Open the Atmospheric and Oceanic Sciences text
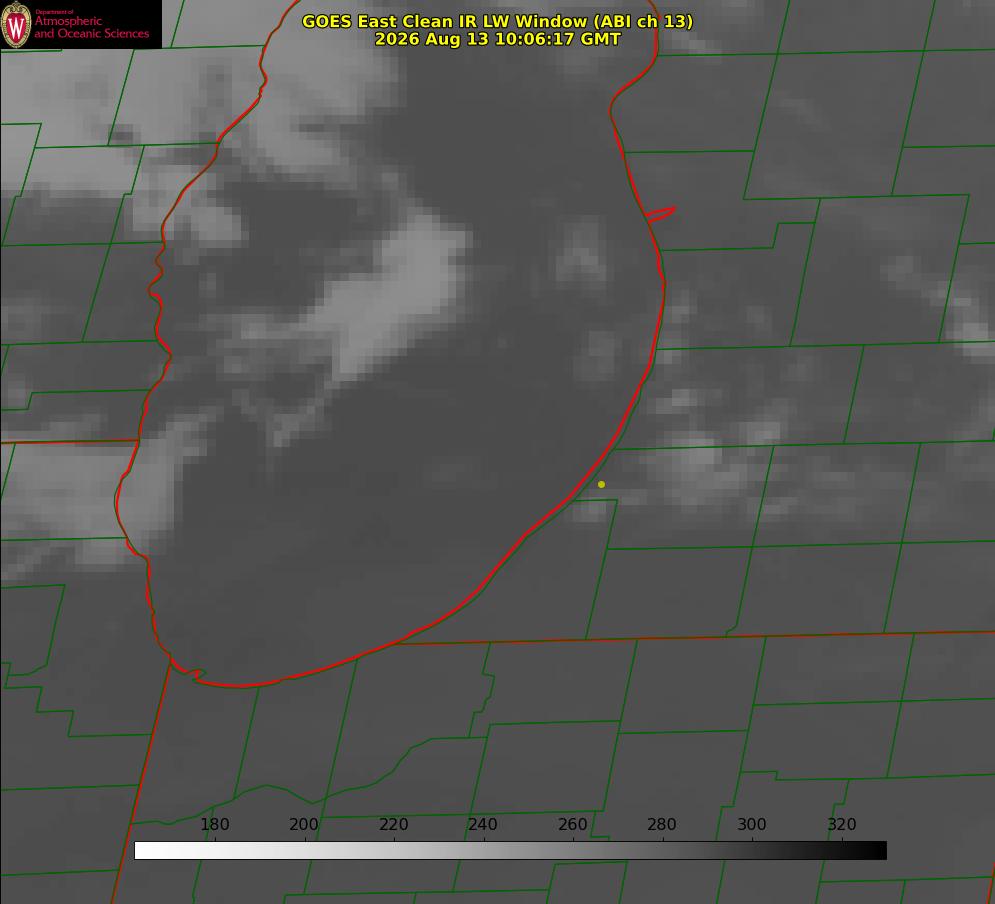The image size is (995, 904). point(91,27)
